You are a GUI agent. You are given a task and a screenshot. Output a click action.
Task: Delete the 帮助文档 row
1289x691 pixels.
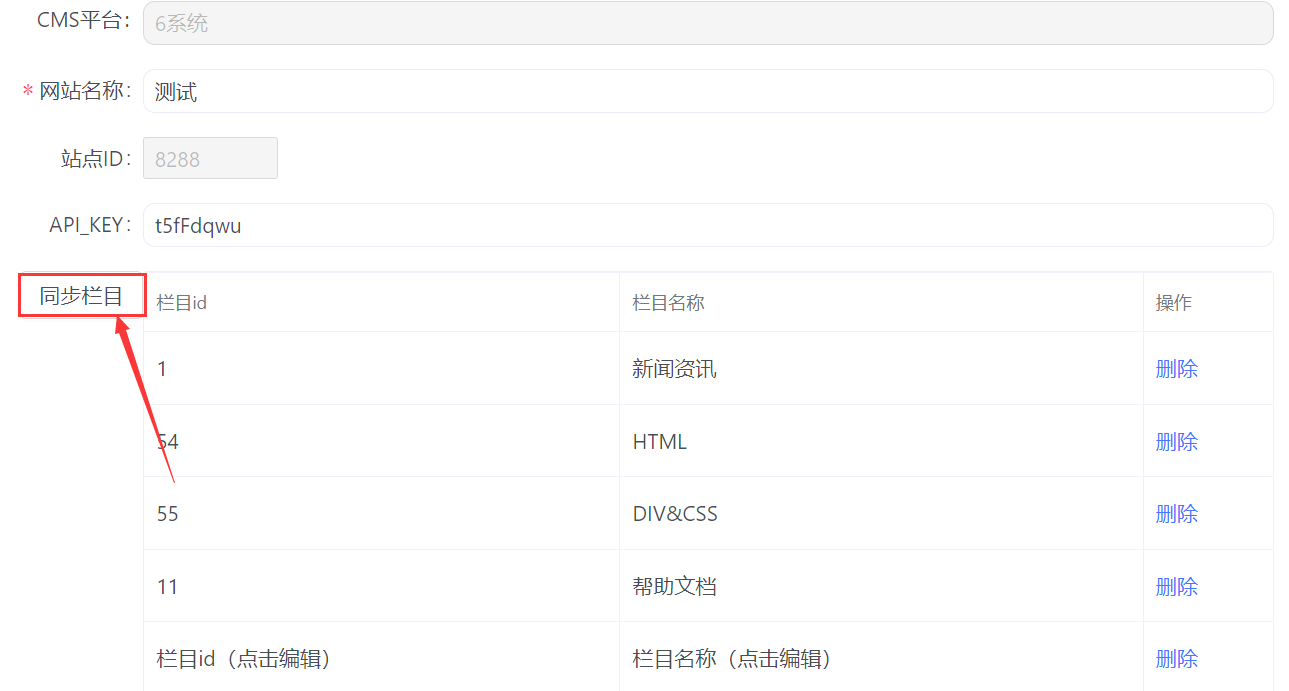click(x=1176, y=587)
